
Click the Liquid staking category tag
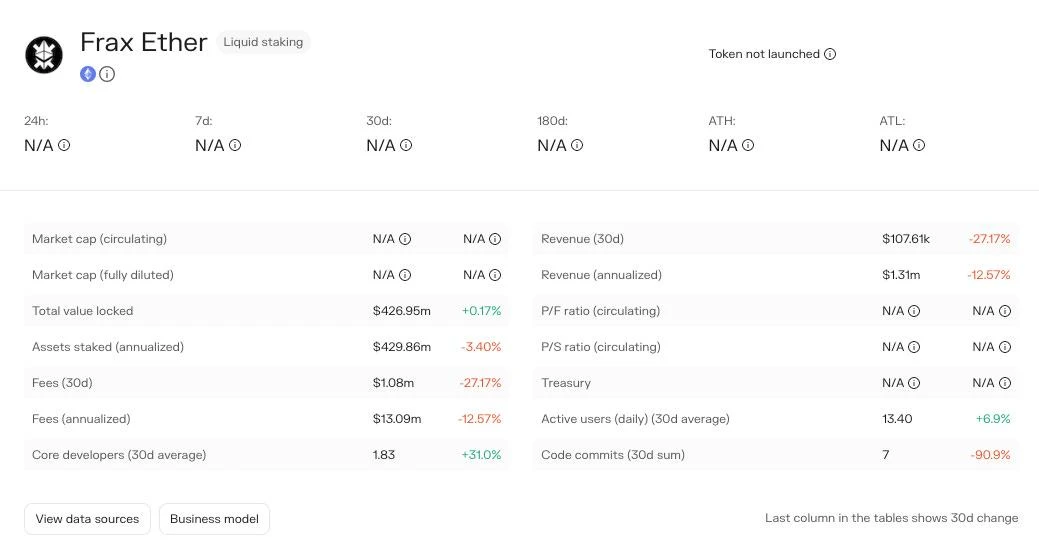pyautogui.click(x=263, y=42)
